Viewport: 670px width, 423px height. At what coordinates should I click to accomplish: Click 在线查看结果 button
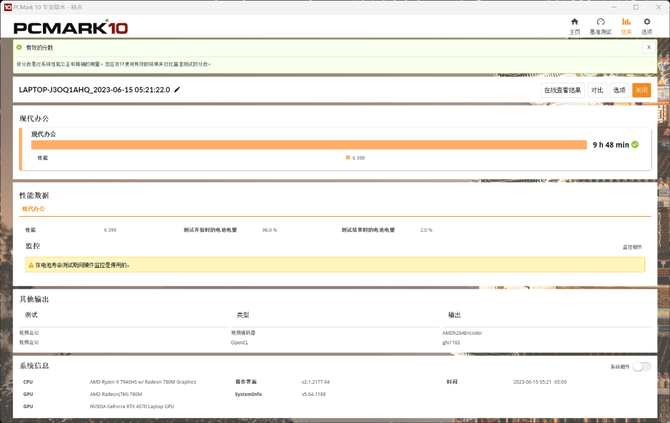click(562, 90)
